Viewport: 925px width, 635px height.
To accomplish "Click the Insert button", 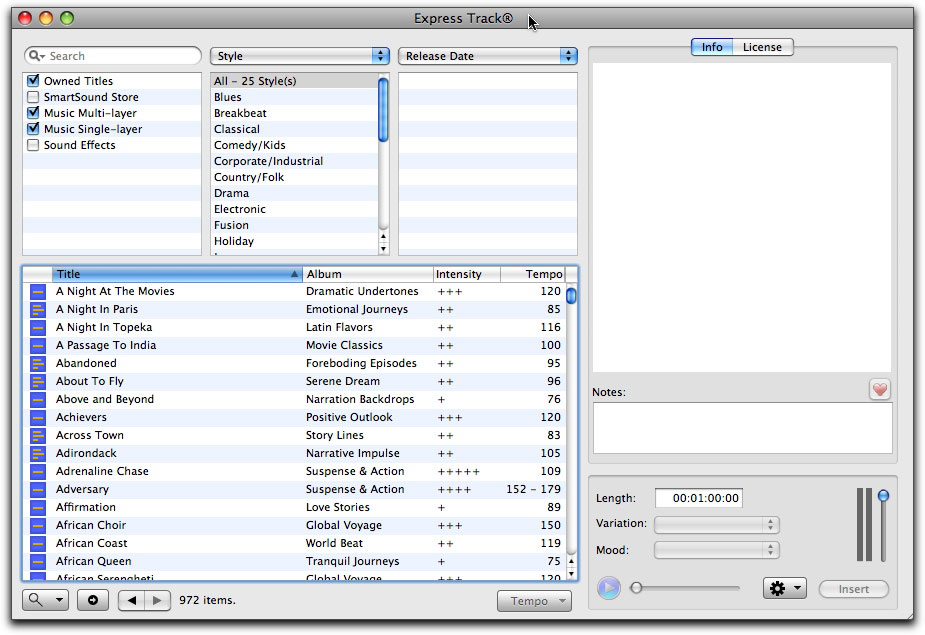I will 854,589.
